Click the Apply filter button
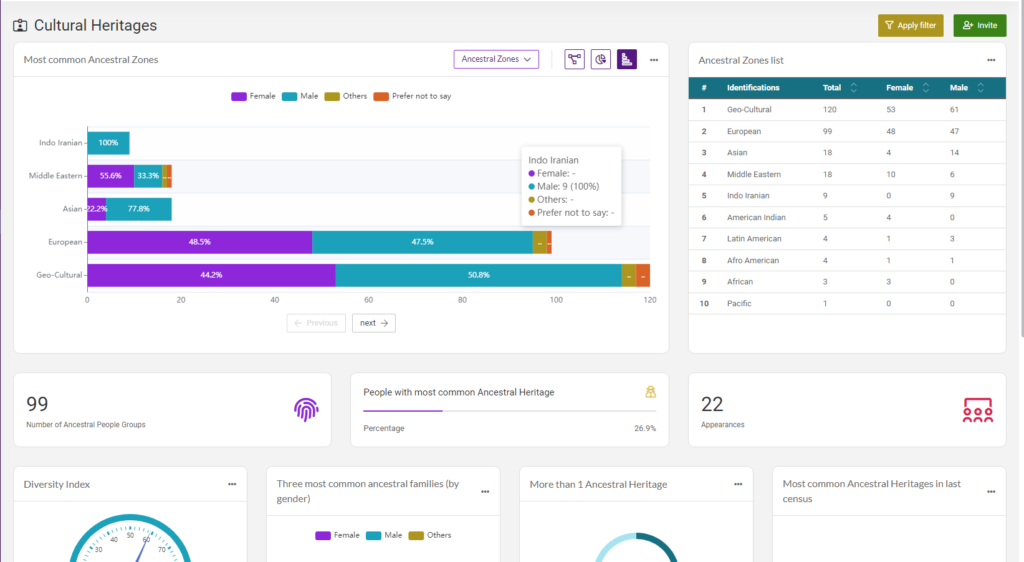Screen dimensions: 1024x562 point(910,25)
